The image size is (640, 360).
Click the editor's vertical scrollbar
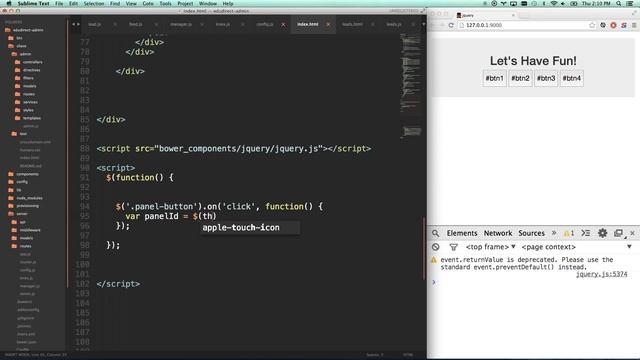click(424, 249)
